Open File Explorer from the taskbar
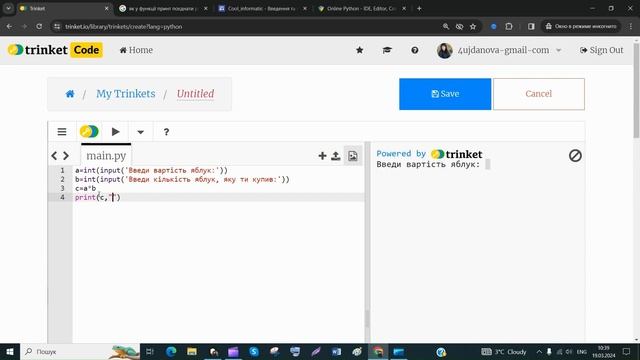This screenshot has width=640, height=360. 192,351
